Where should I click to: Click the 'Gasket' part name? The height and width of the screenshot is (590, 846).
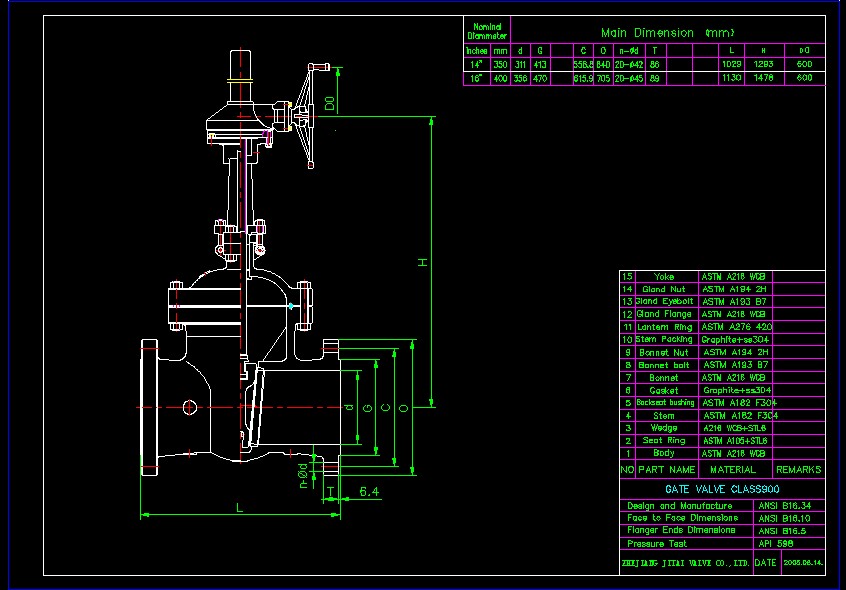point(664,390)
